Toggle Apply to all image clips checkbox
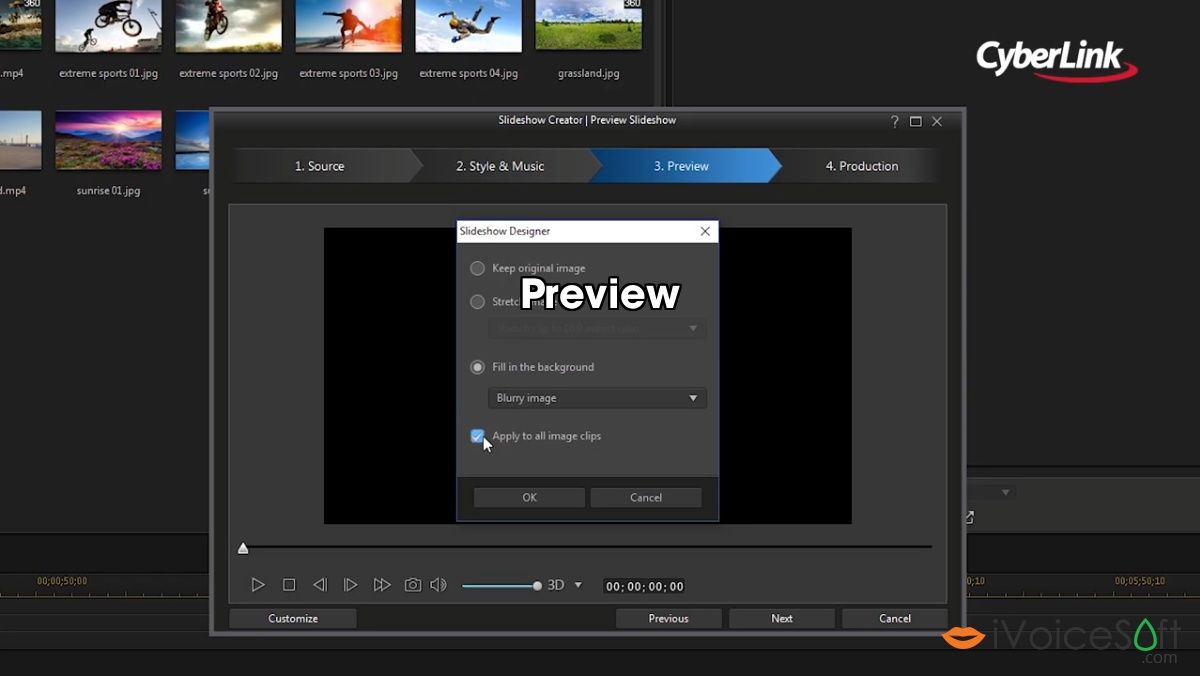The image size is (1200, 676). click(x=478, y=436)
